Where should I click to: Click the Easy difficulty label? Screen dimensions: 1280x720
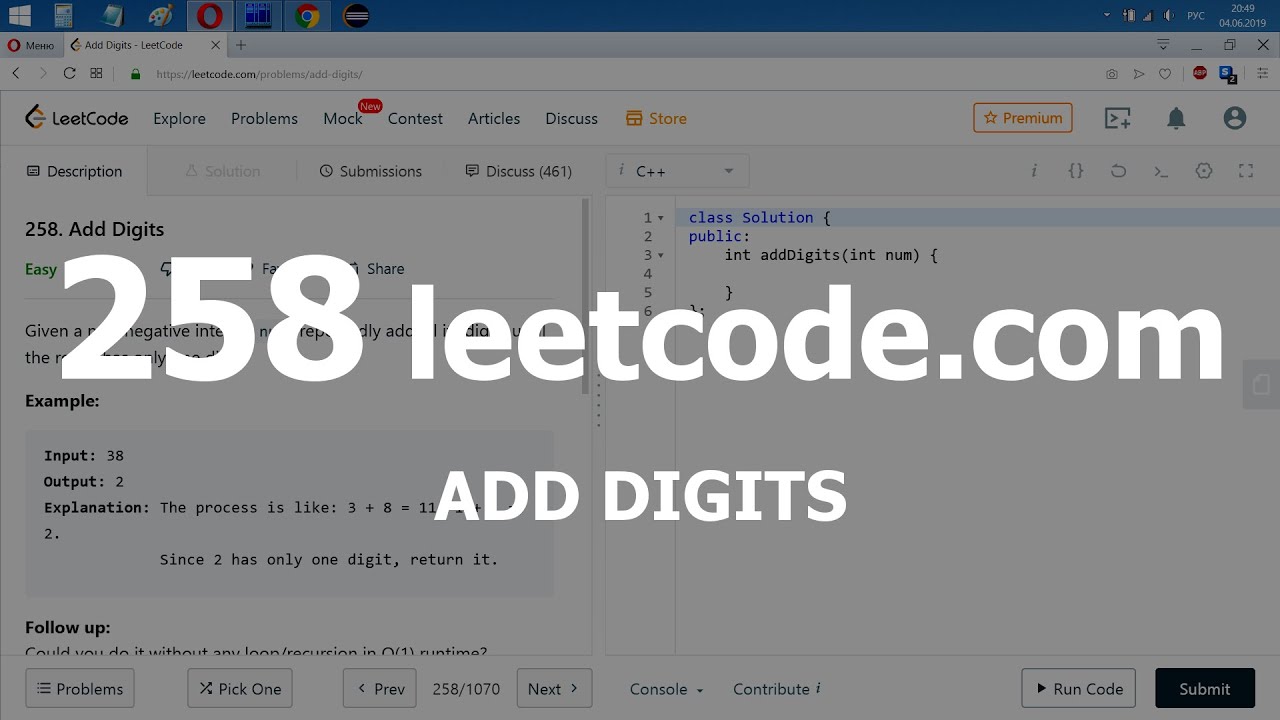(41, 269)
